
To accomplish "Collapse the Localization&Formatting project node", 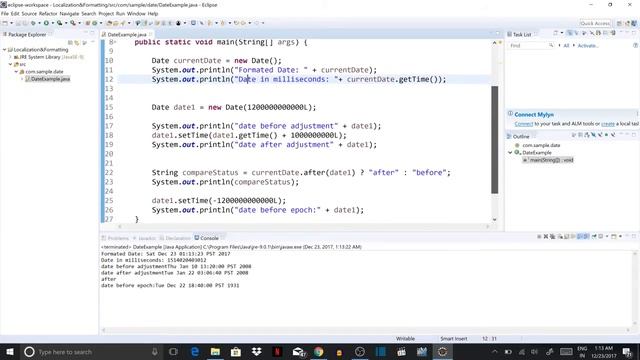I will click(x=4, y=50).
